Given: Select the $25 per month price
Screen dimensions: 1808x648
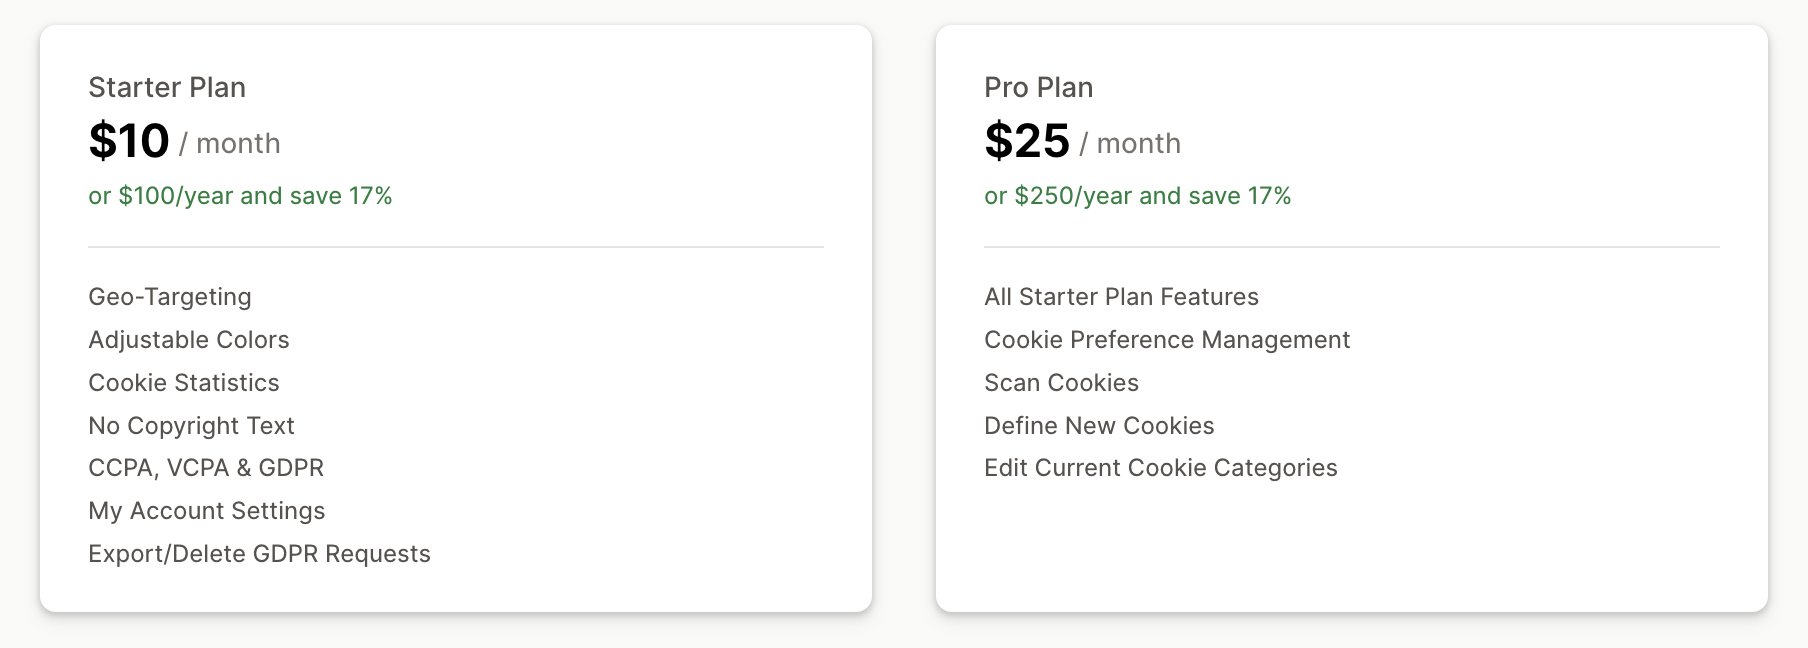Looking at the screenshot, I should click(1082, 141).
